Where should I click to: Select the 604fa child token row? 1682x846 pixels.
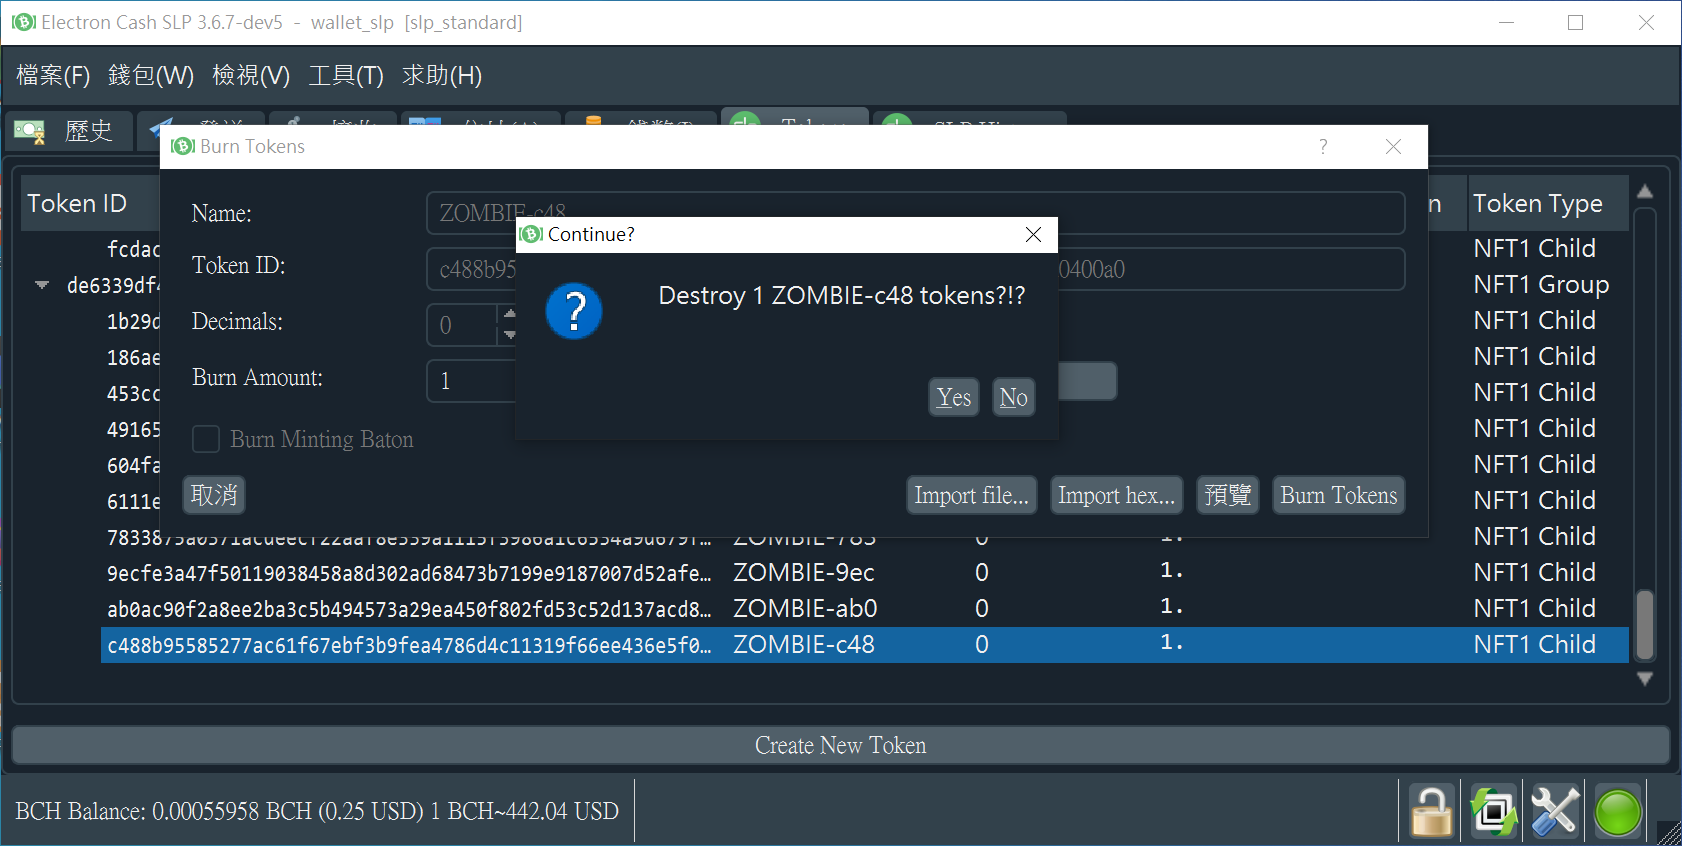tap(133, 465)
